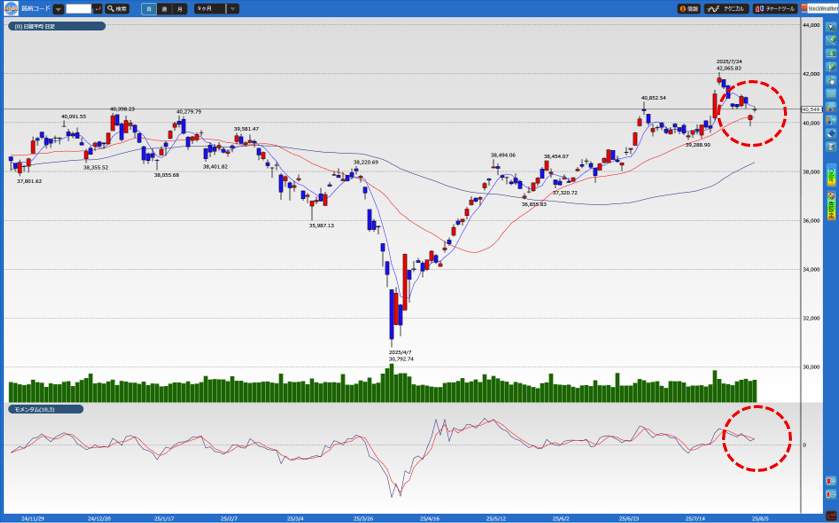Image resolution: width=839 pixels, height=523 pixels.
Task: Click the stock code input field
Action: click(x=79, y=9)
